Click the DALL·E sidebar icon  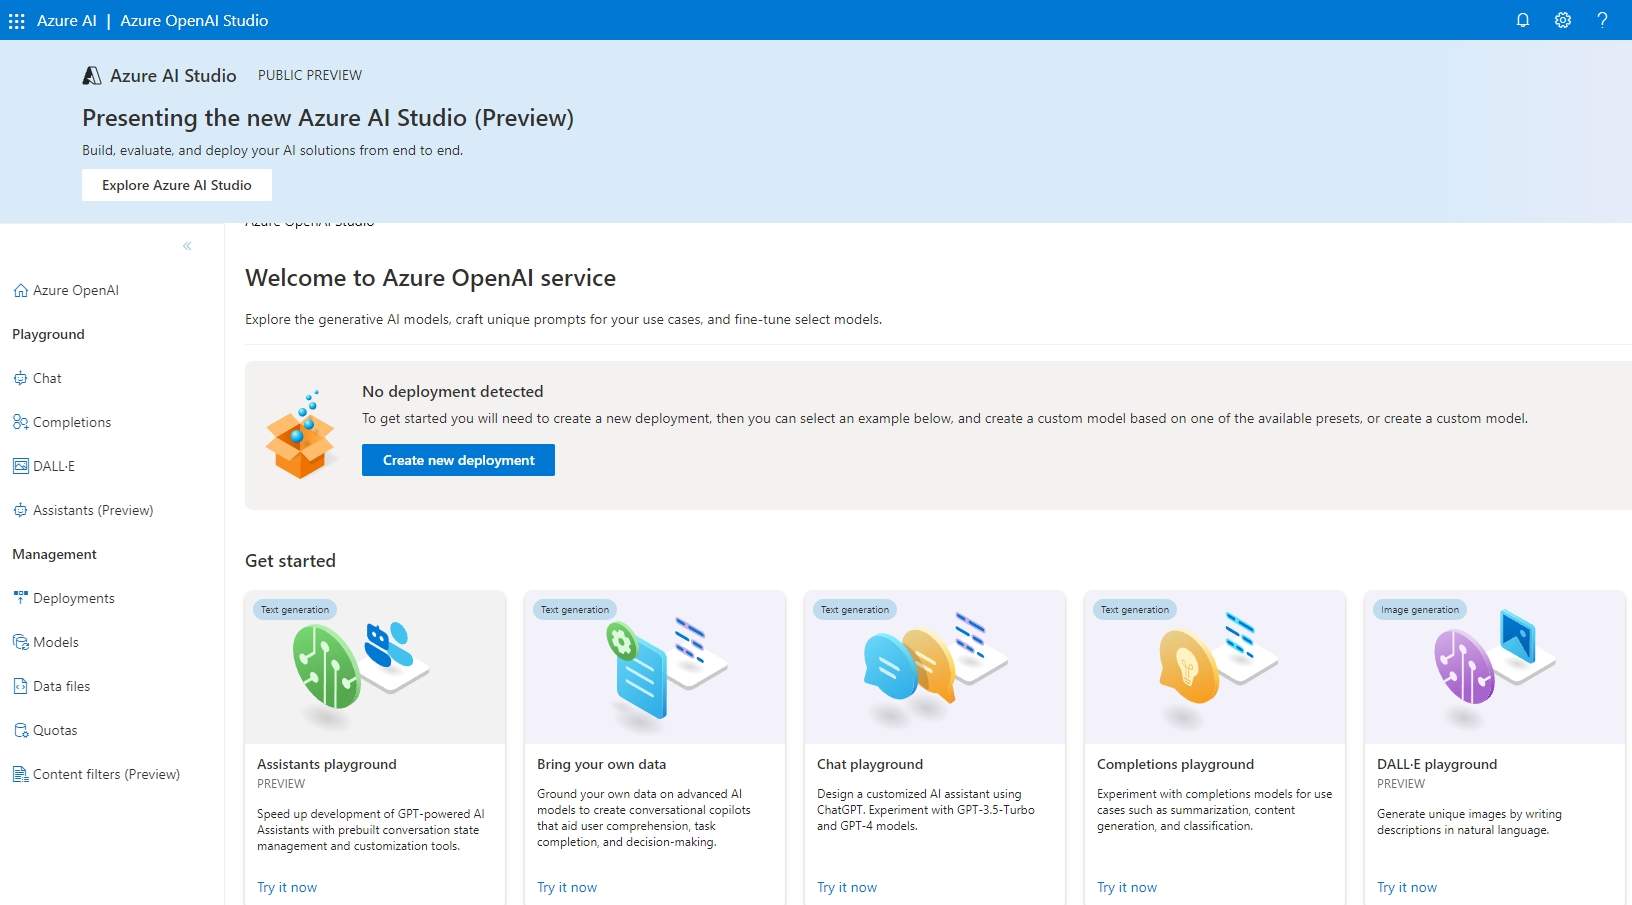21,466
